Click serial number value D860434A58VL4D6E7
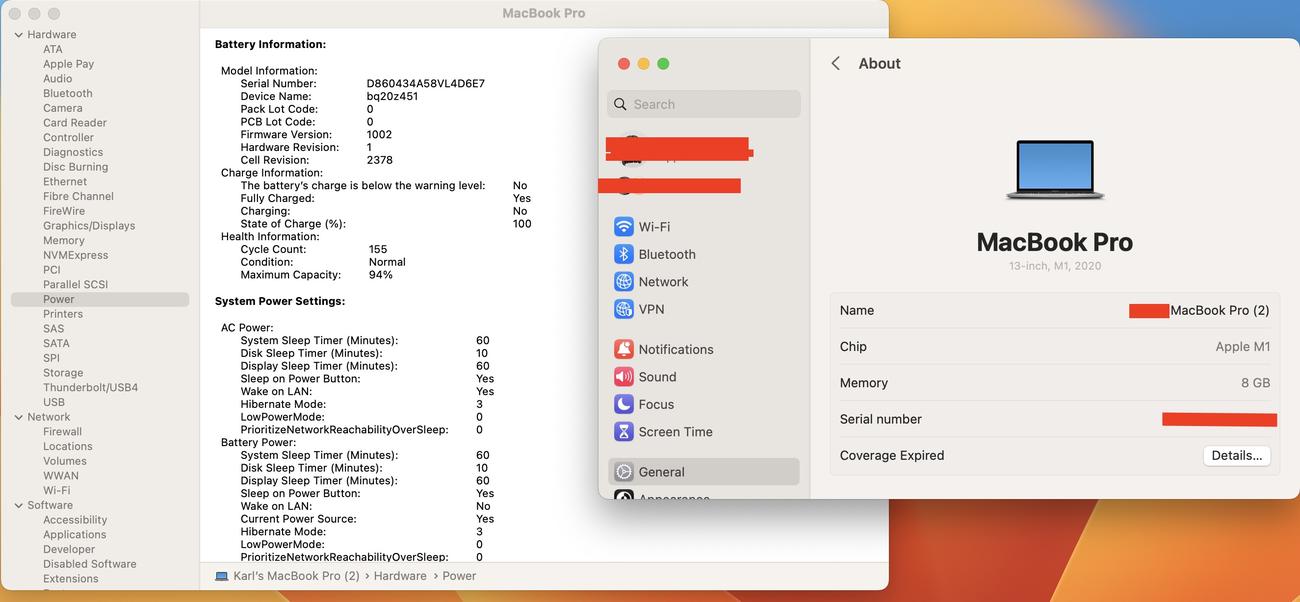Screen dimensions: 1300x602 (426, 84)
